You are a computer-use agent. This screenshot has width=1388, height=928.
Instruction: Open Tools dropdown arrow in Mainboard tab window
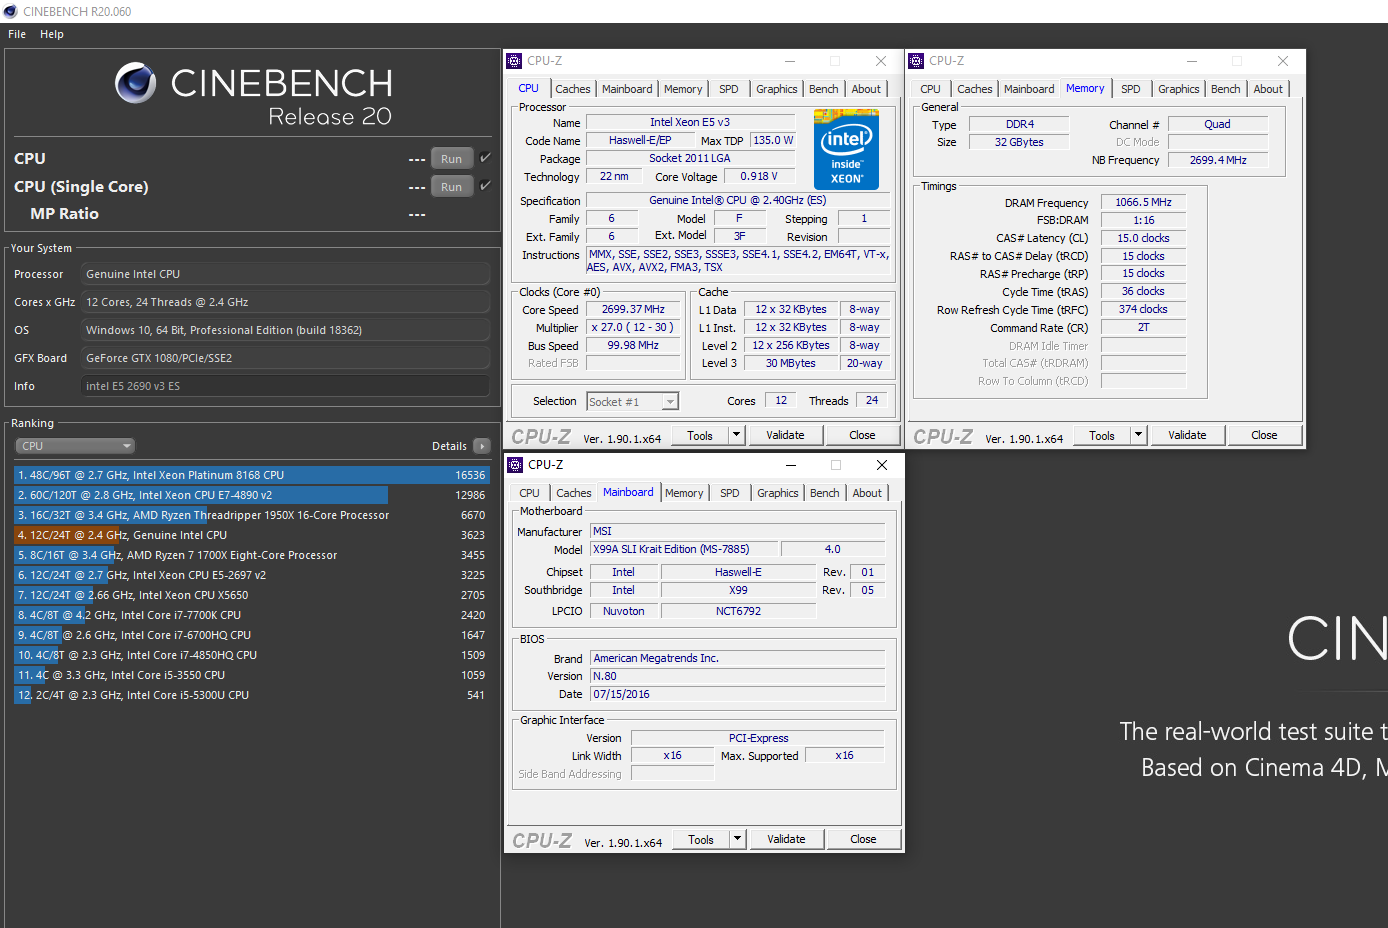tap(738, 839)
